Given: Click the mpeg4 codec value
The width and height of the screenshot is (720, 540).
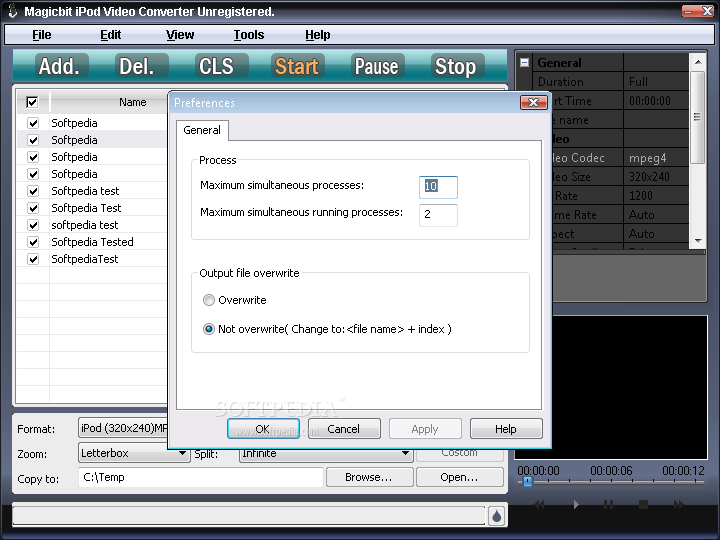Looking at the screenshot, I should [647, 158].
